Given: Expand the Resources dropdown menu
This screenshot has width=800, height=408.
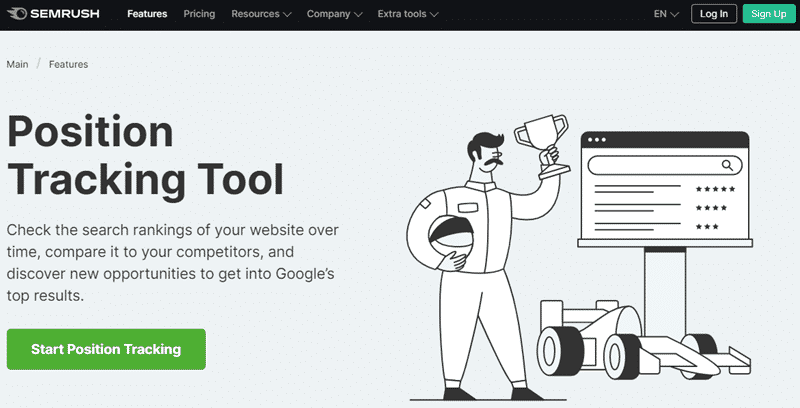Looking at the screenshot, I should [260, 15].
